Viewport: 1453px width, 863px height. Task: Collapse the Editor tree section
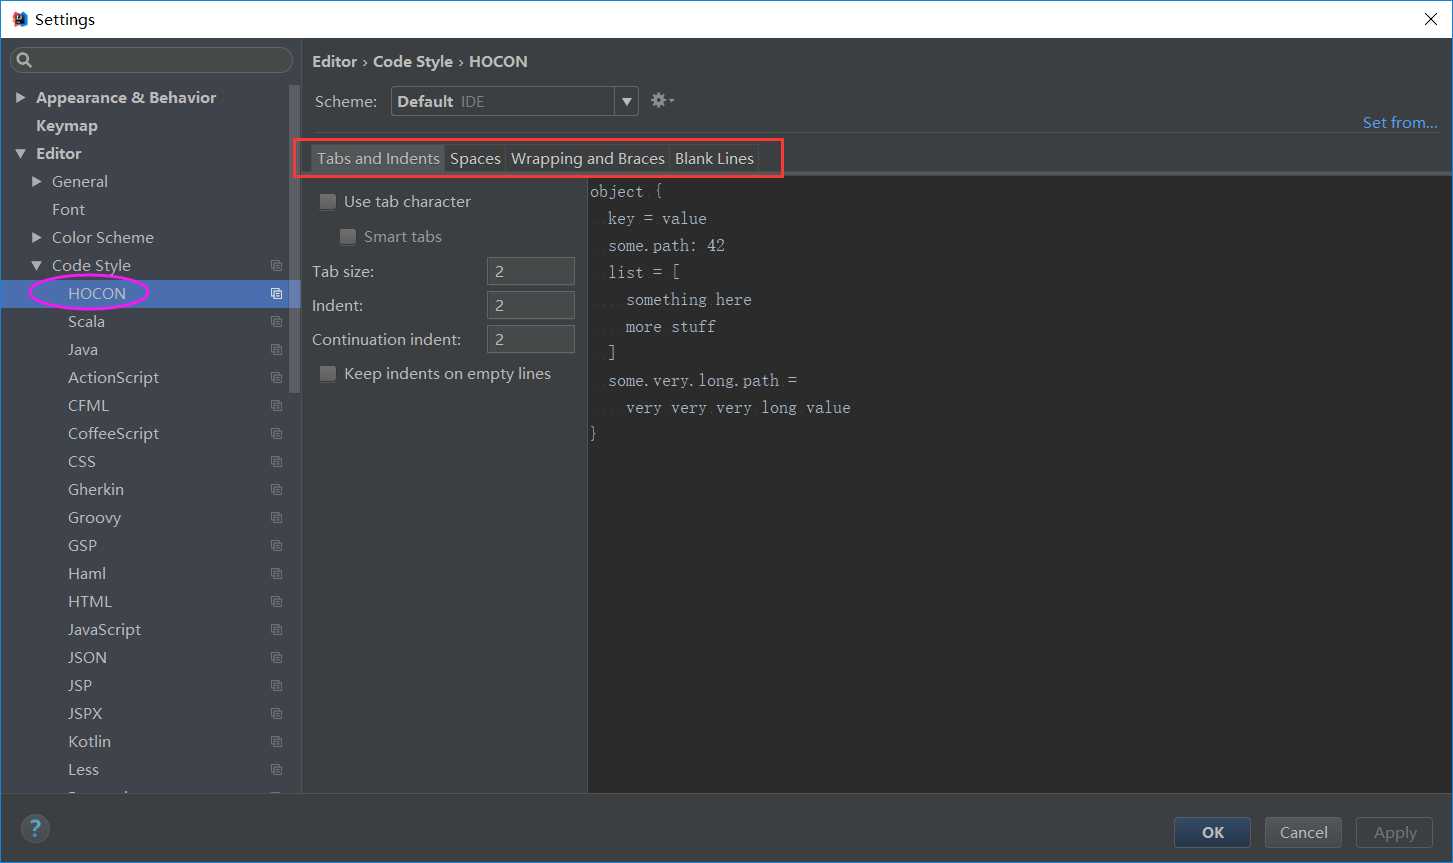[x=20, y=153]
